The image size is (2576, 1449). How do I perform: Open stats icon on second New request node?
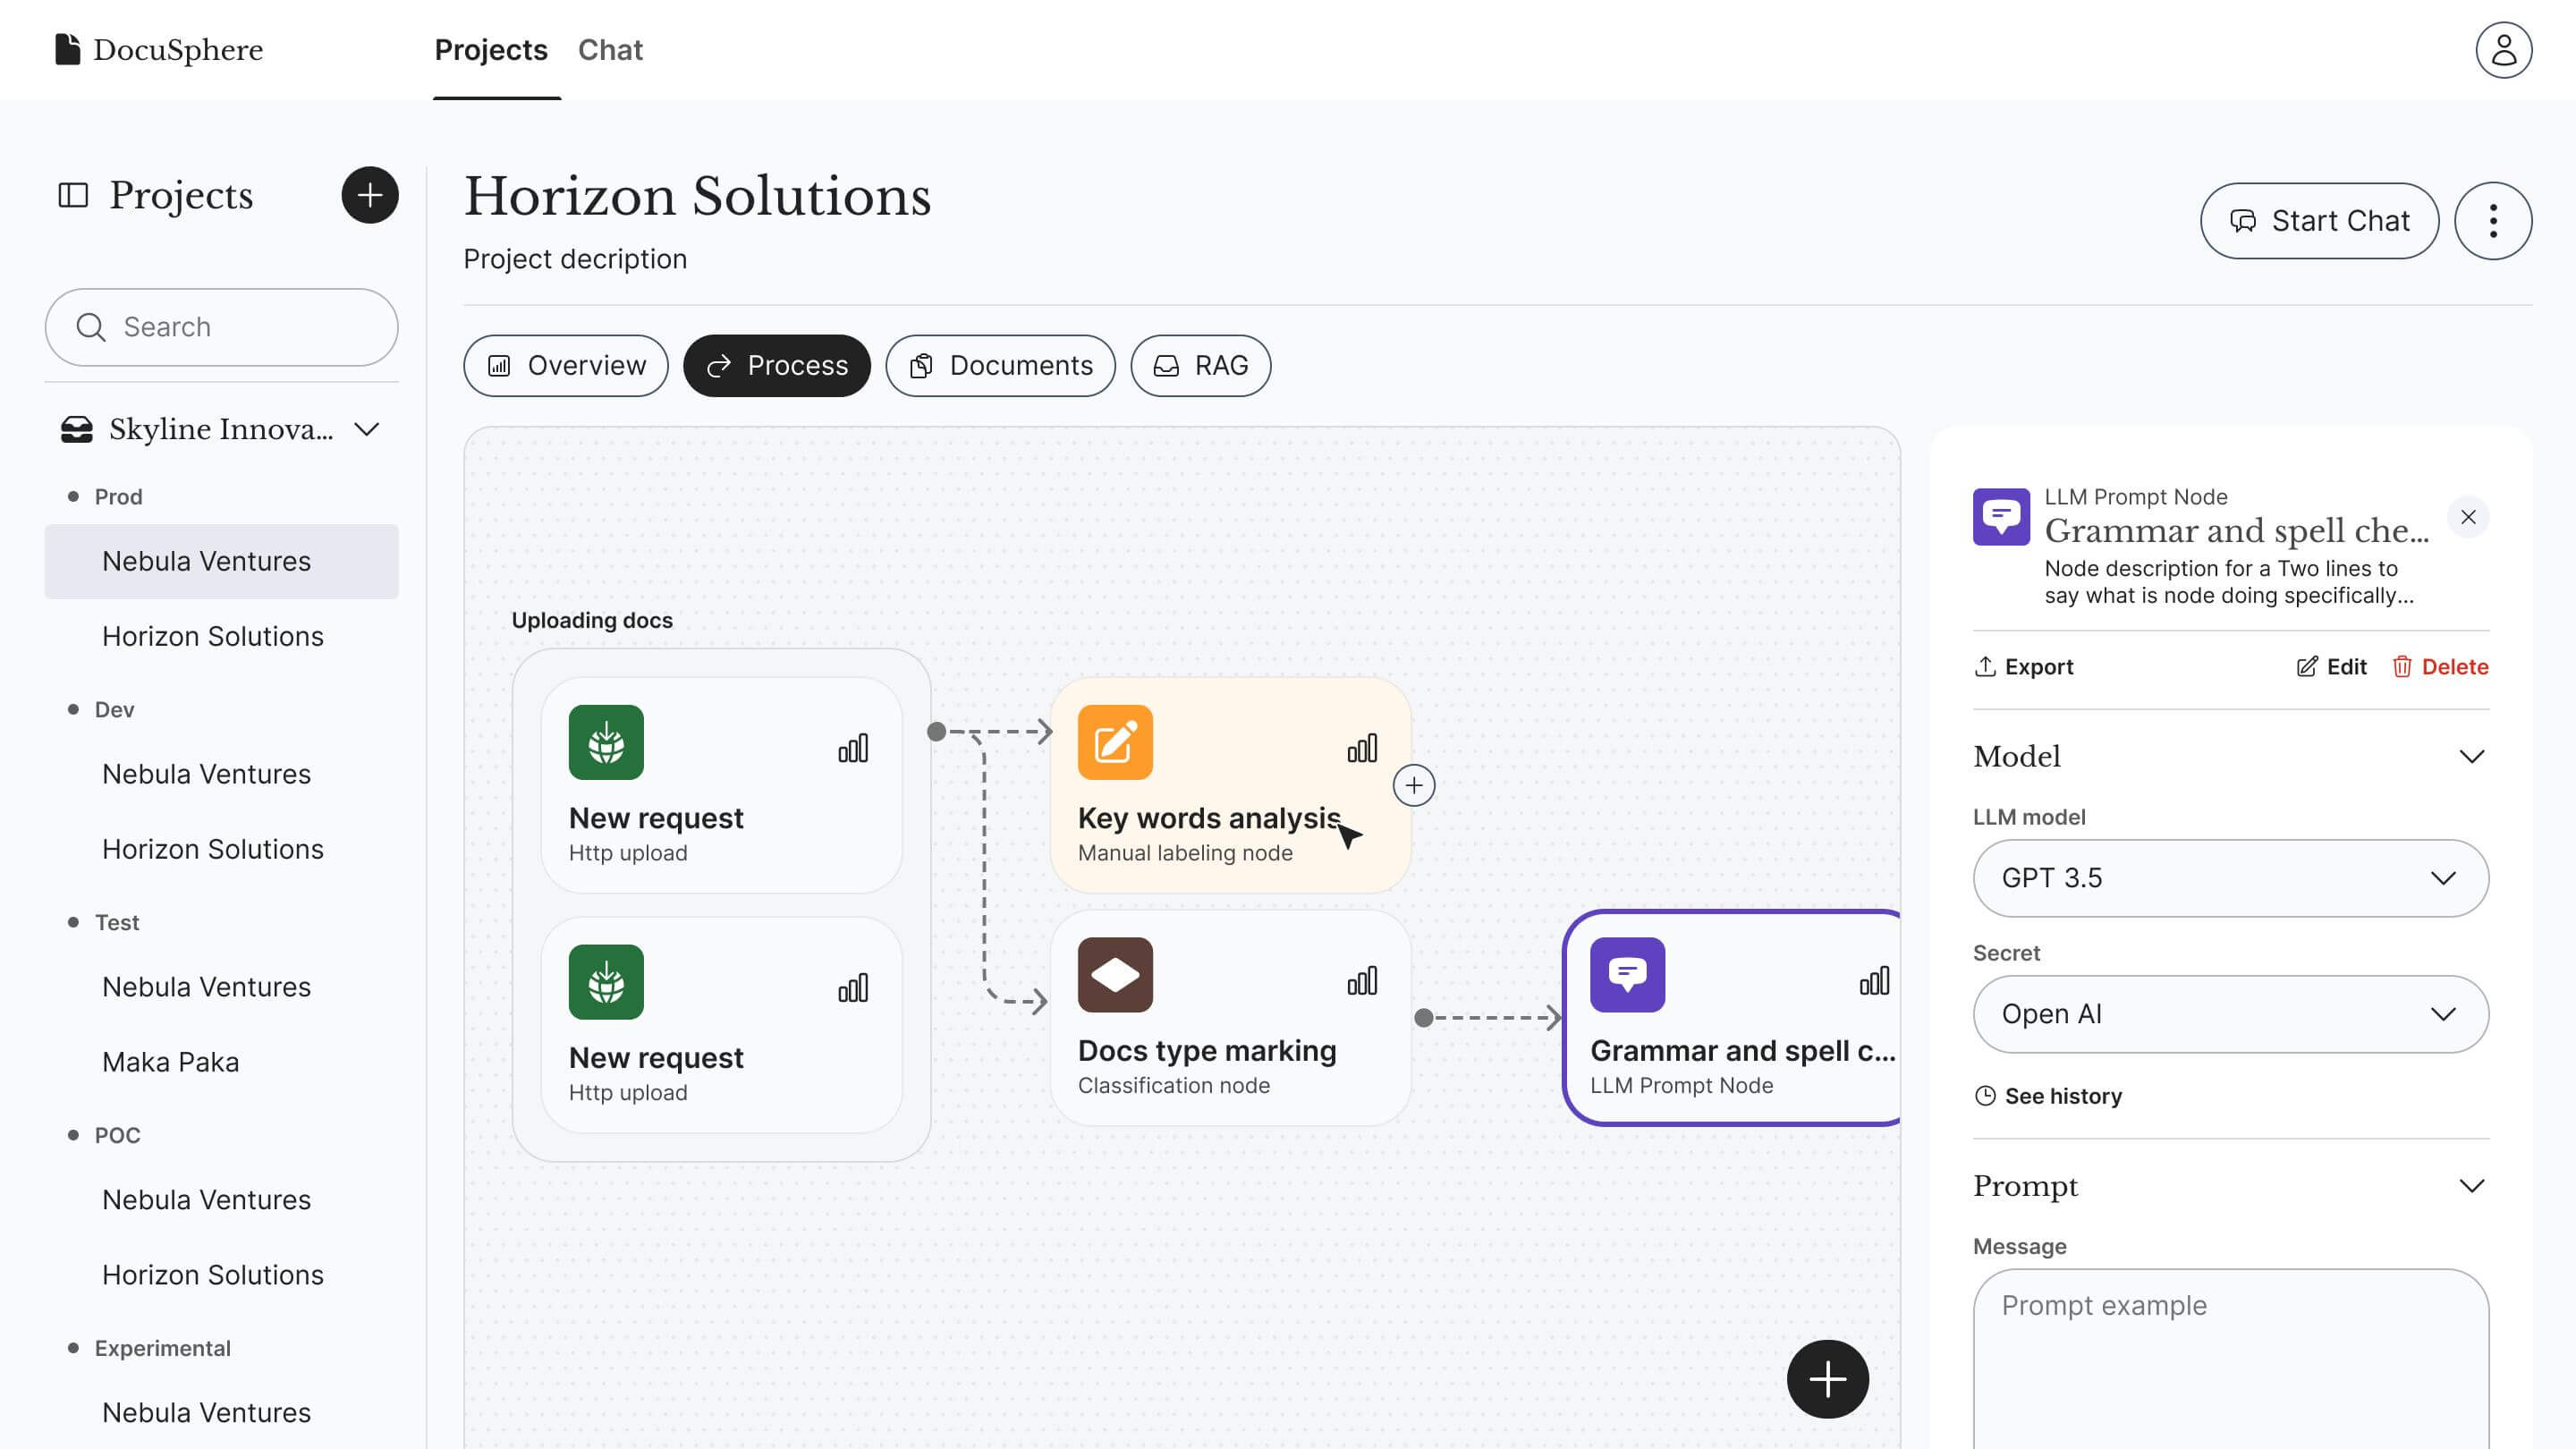point(853,988)
